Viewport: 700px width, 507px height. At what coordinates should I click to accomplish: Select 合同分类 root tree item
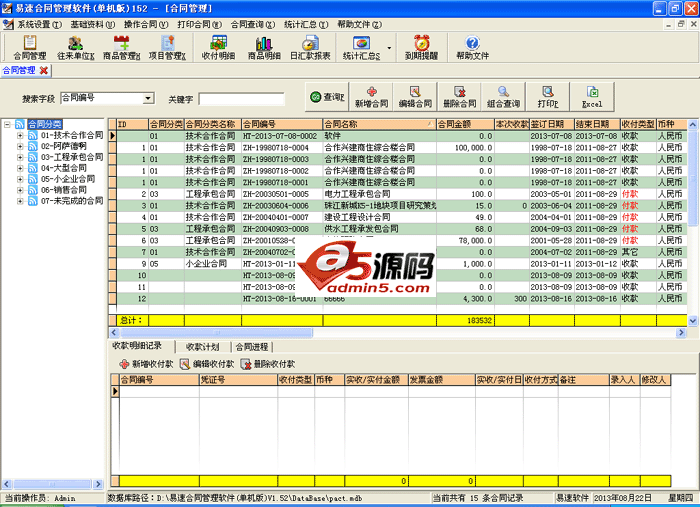point(45,124)
